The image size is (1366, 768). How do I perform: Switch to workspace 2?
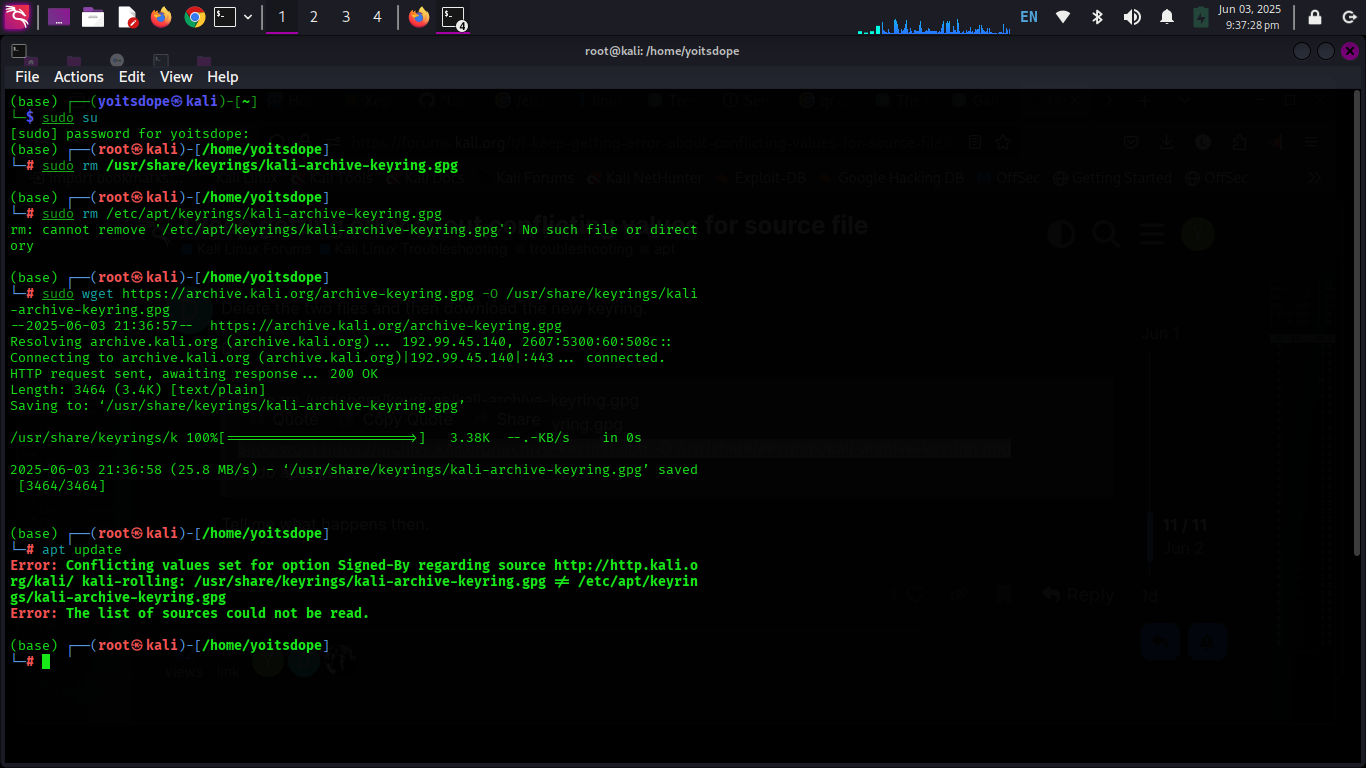point(314,17)
